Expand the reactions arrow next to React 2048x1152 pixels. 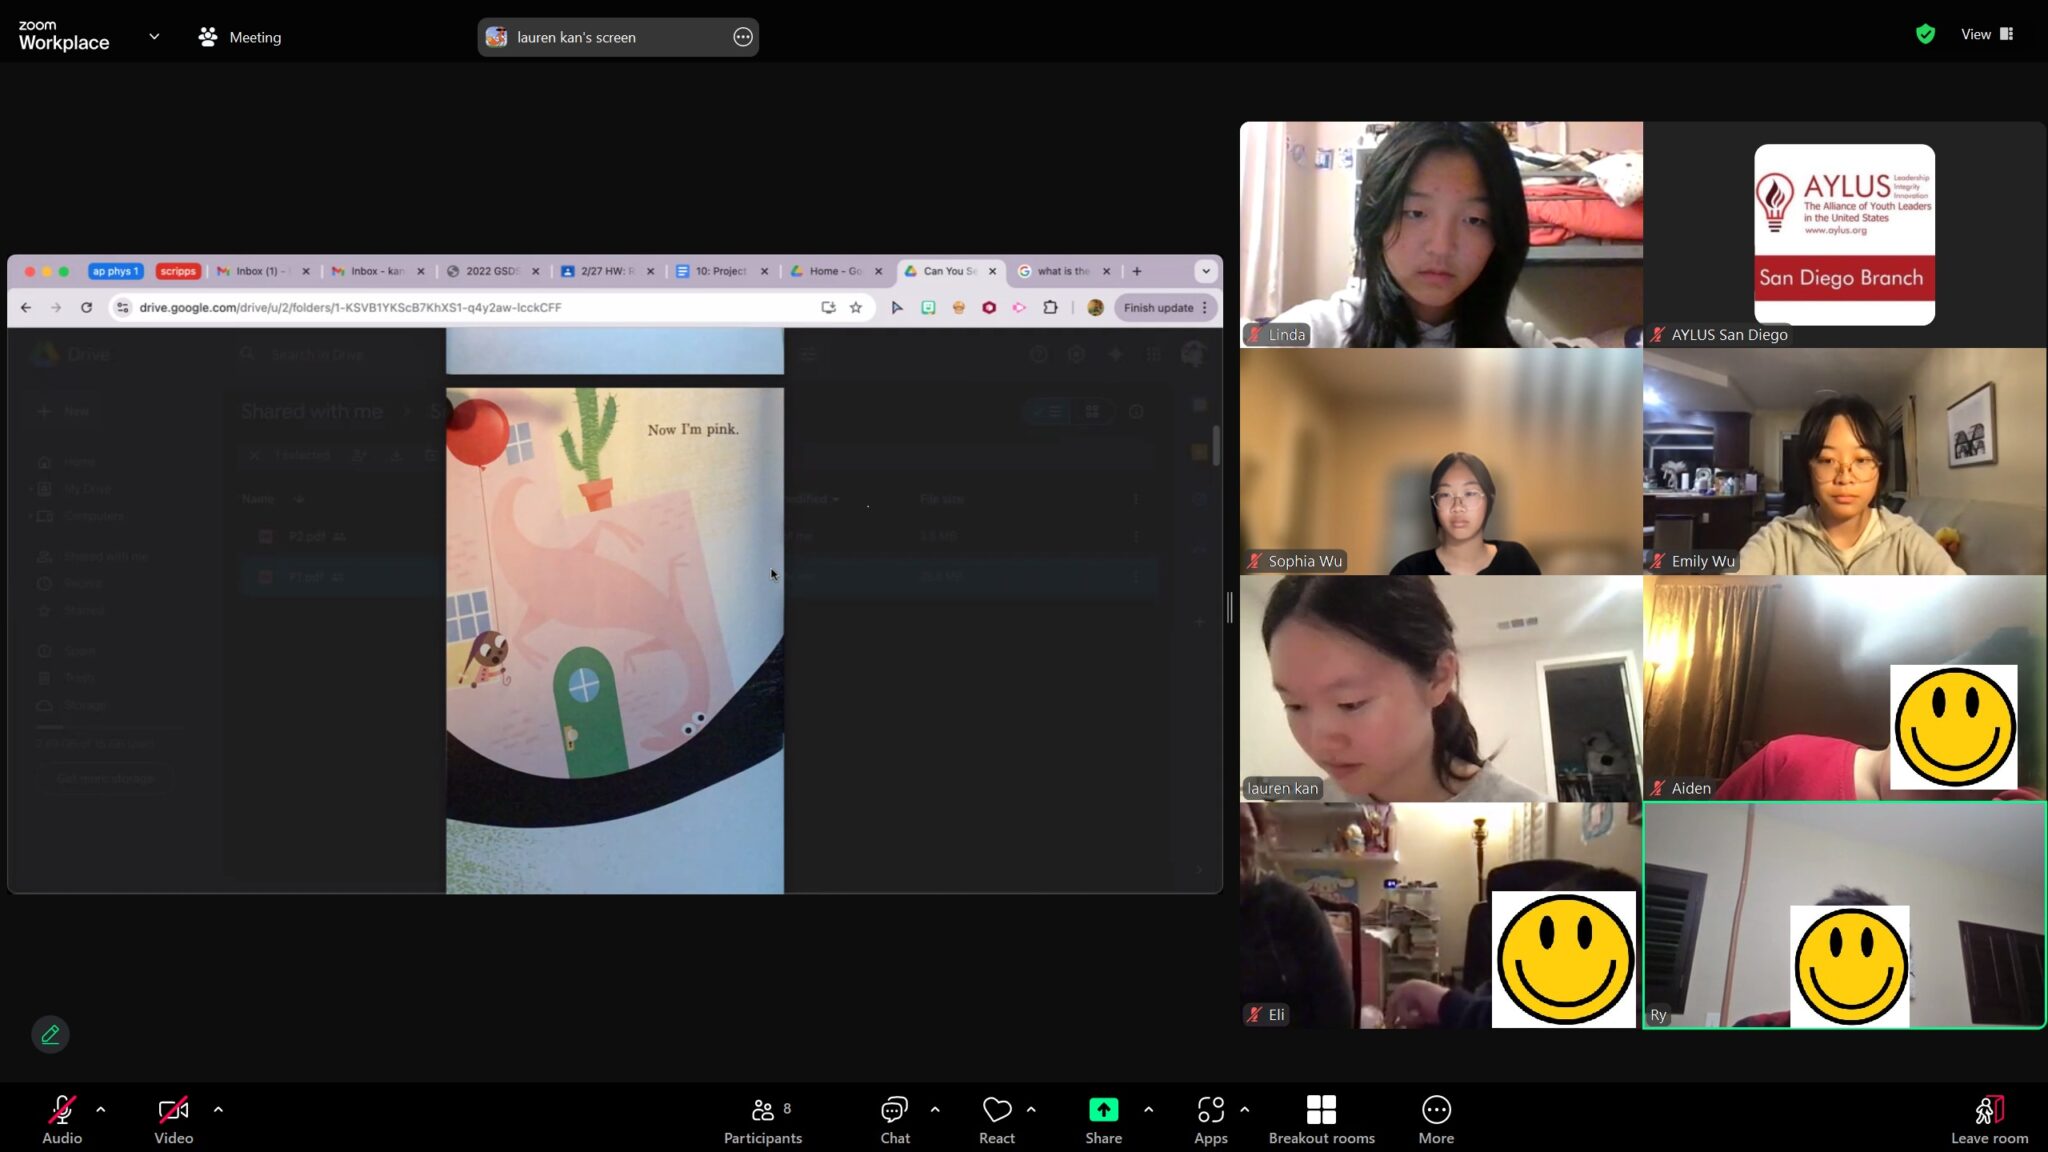click(x=1031, y=1109)
